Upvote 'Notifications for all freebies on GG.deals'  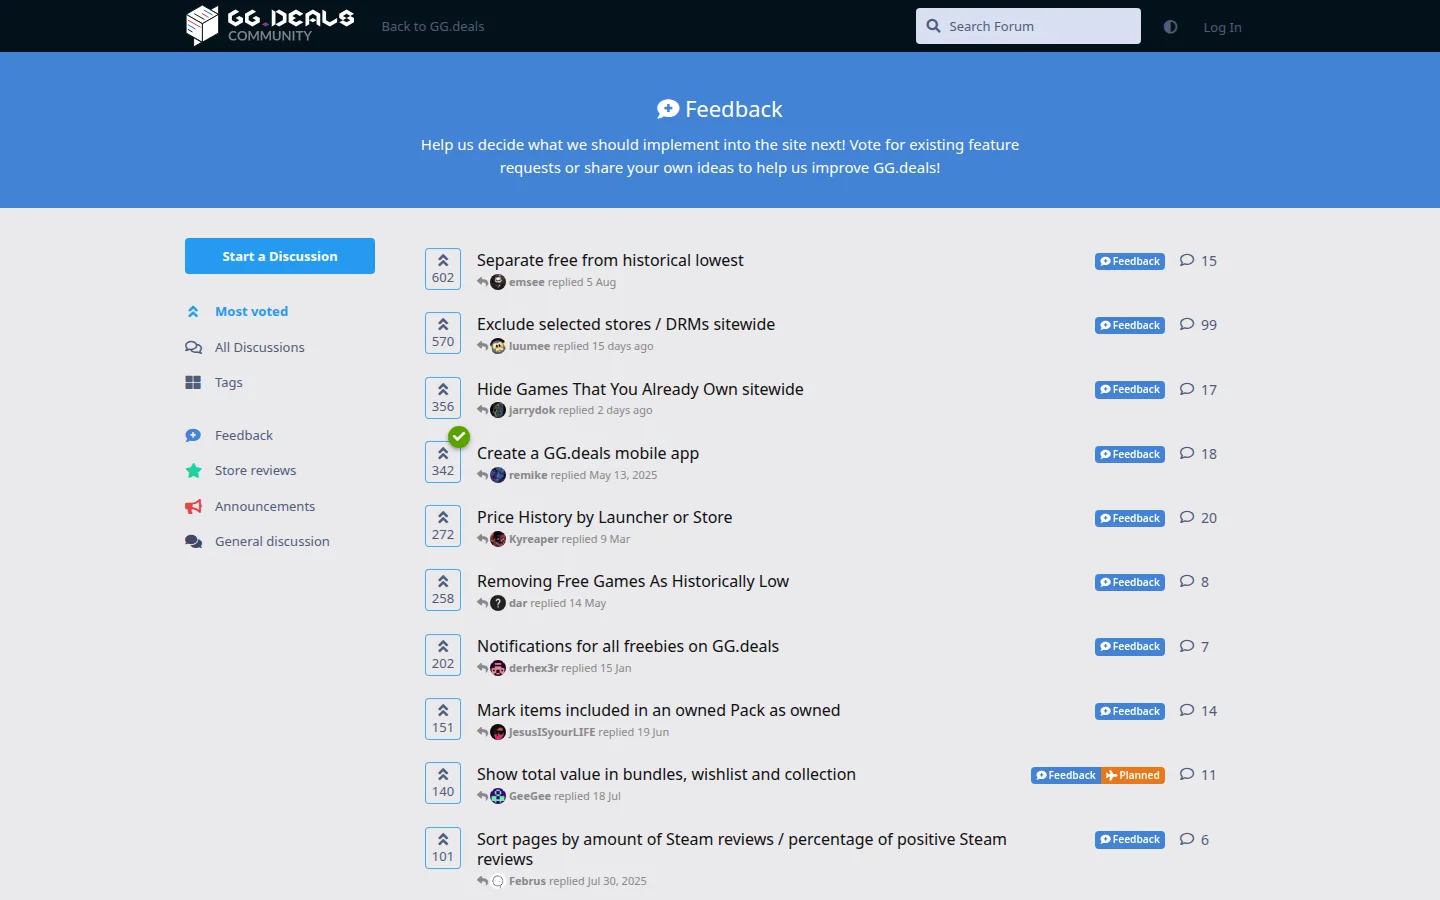(x=443, y=655)
